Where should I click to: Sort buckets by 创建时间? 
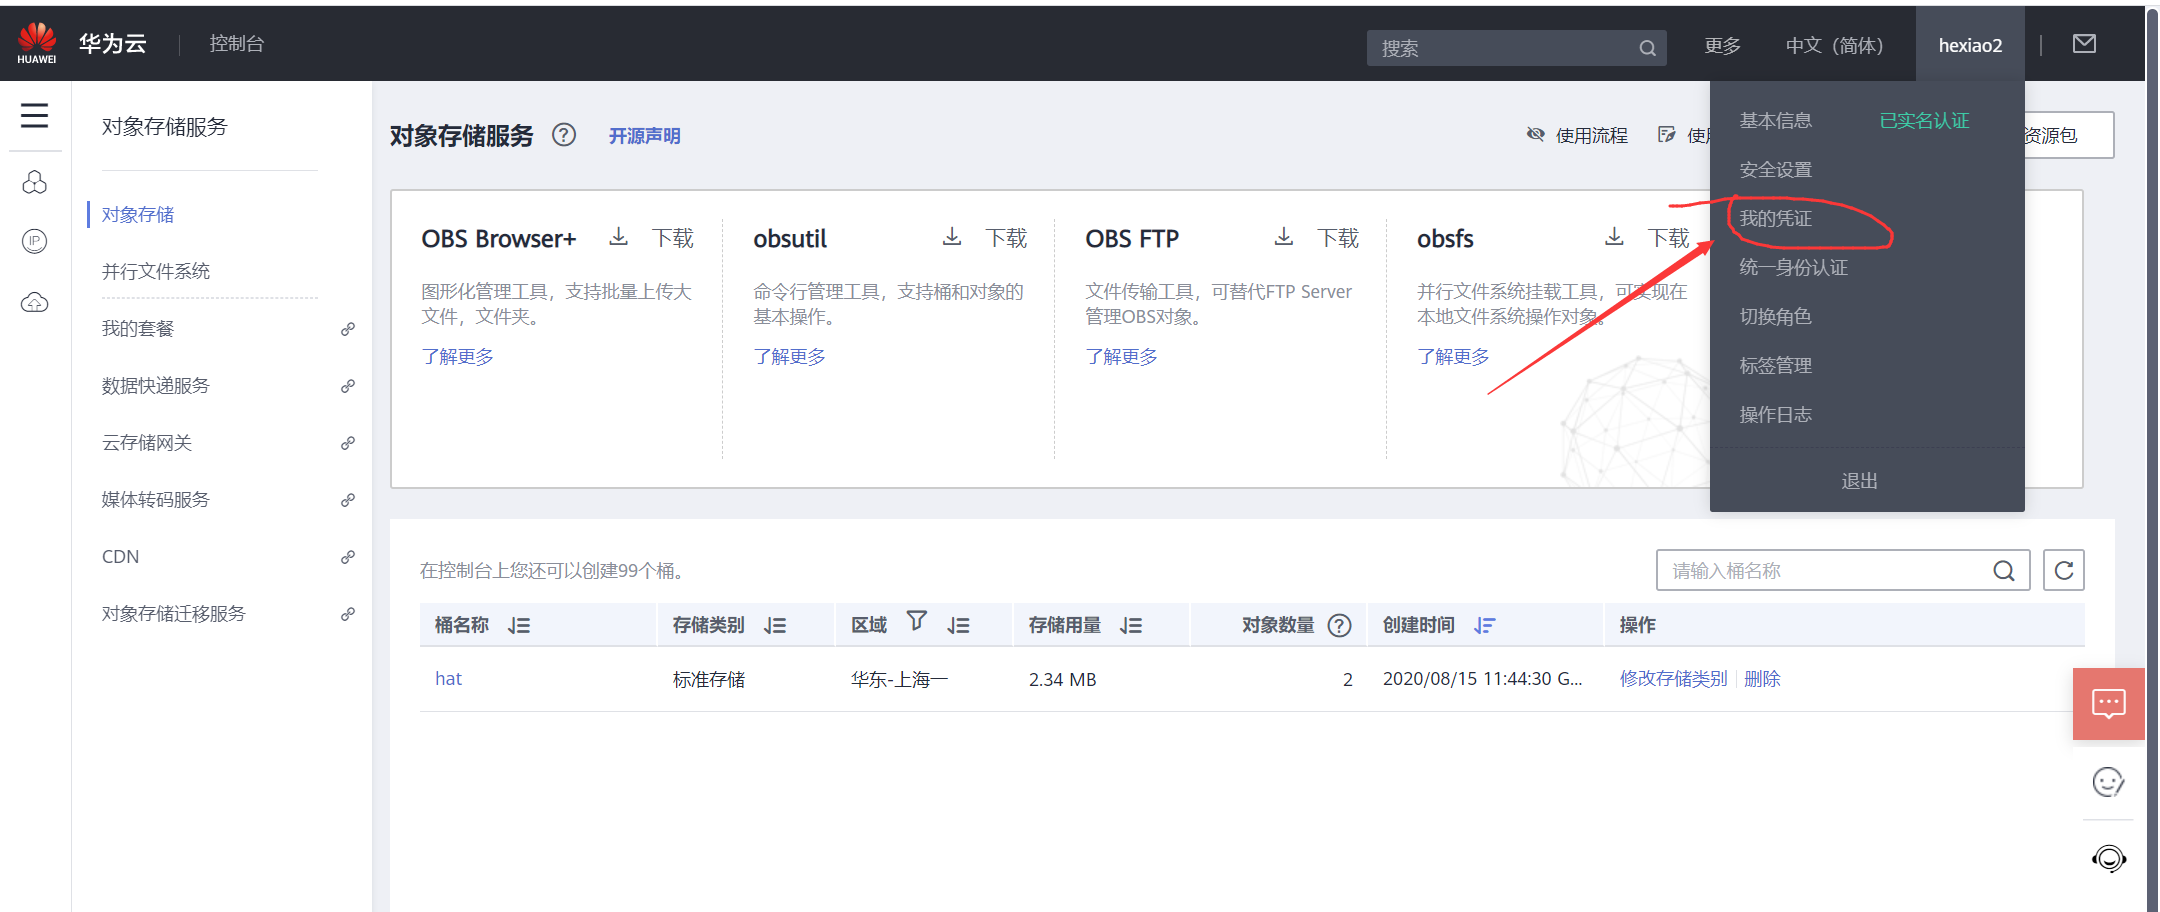[1484, 624]
